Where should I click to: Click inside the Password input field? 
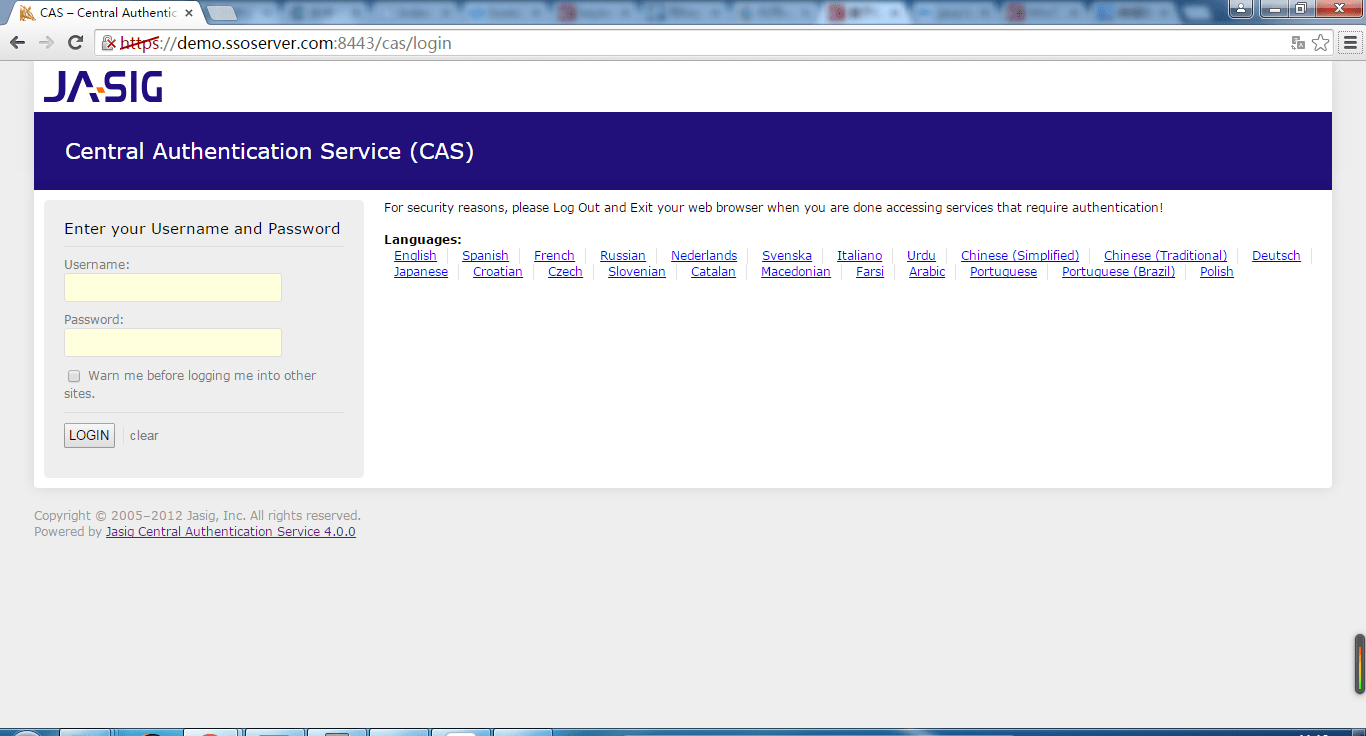tap(172, 342)
